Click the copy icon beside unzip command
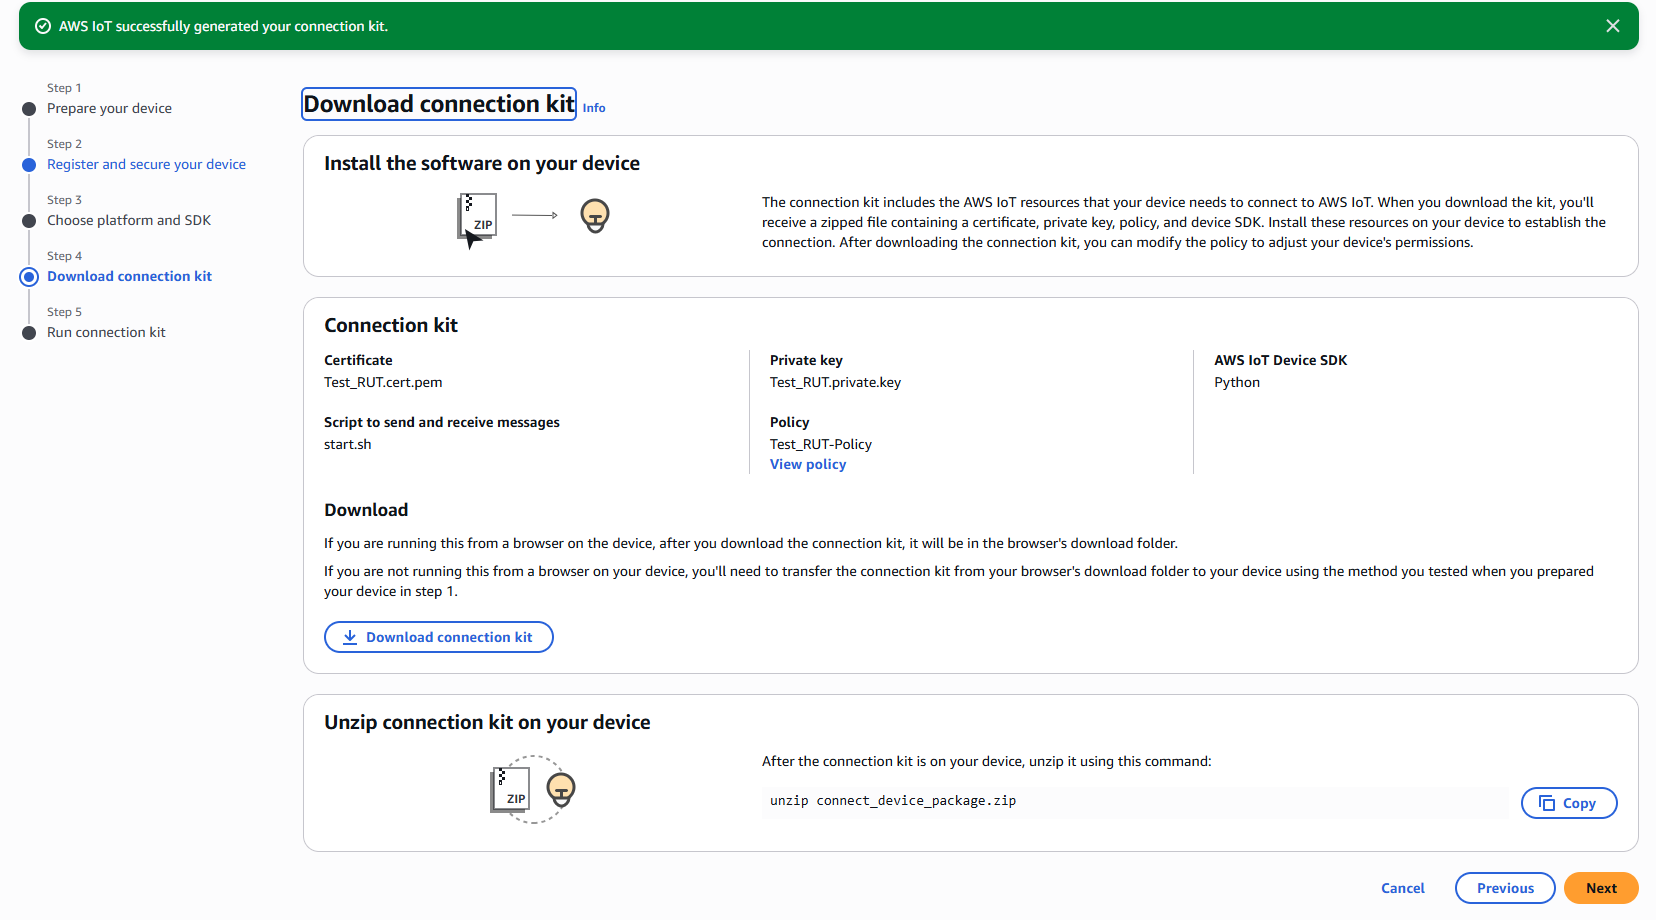 click(x=1547, y=803)
